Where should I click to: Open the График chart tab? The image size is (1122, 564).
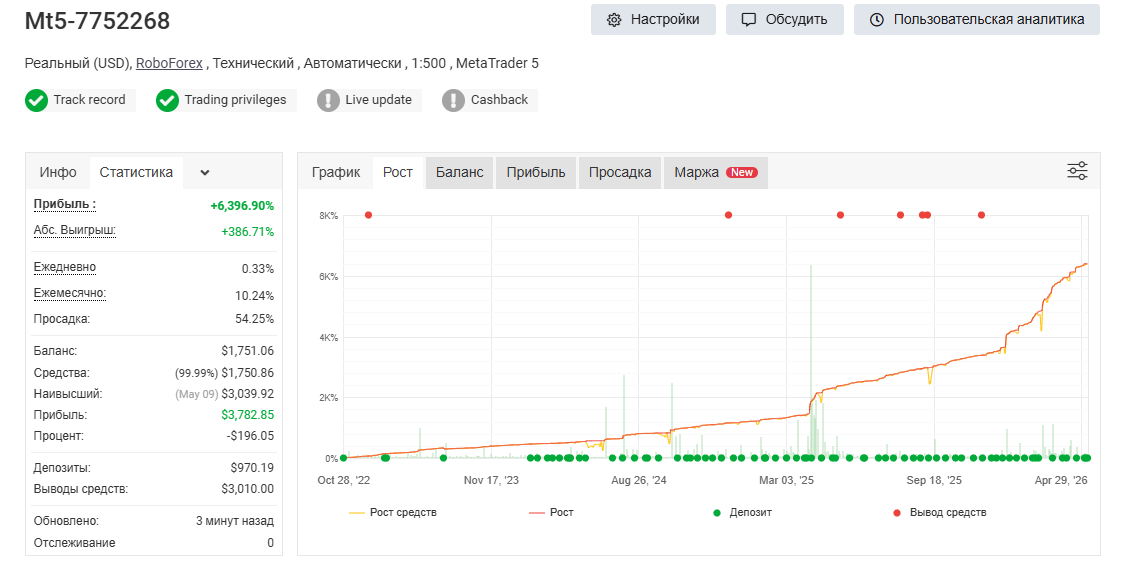pyautogui.click(x=336, y=172)
